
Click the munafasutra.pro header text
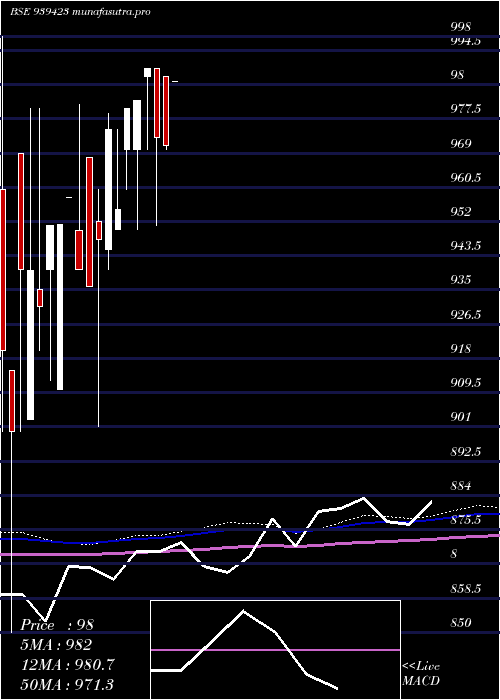111,12
